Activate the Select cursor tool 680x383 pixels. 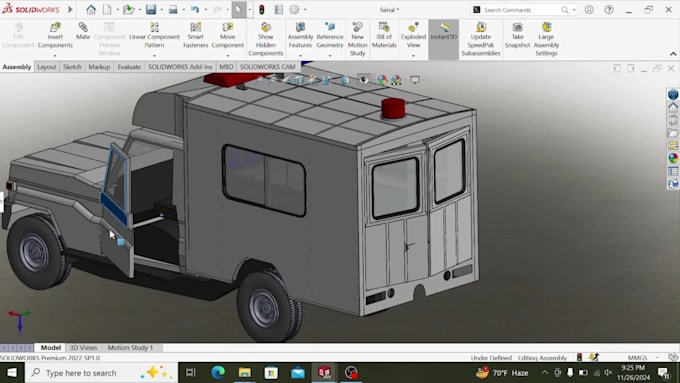239,9
